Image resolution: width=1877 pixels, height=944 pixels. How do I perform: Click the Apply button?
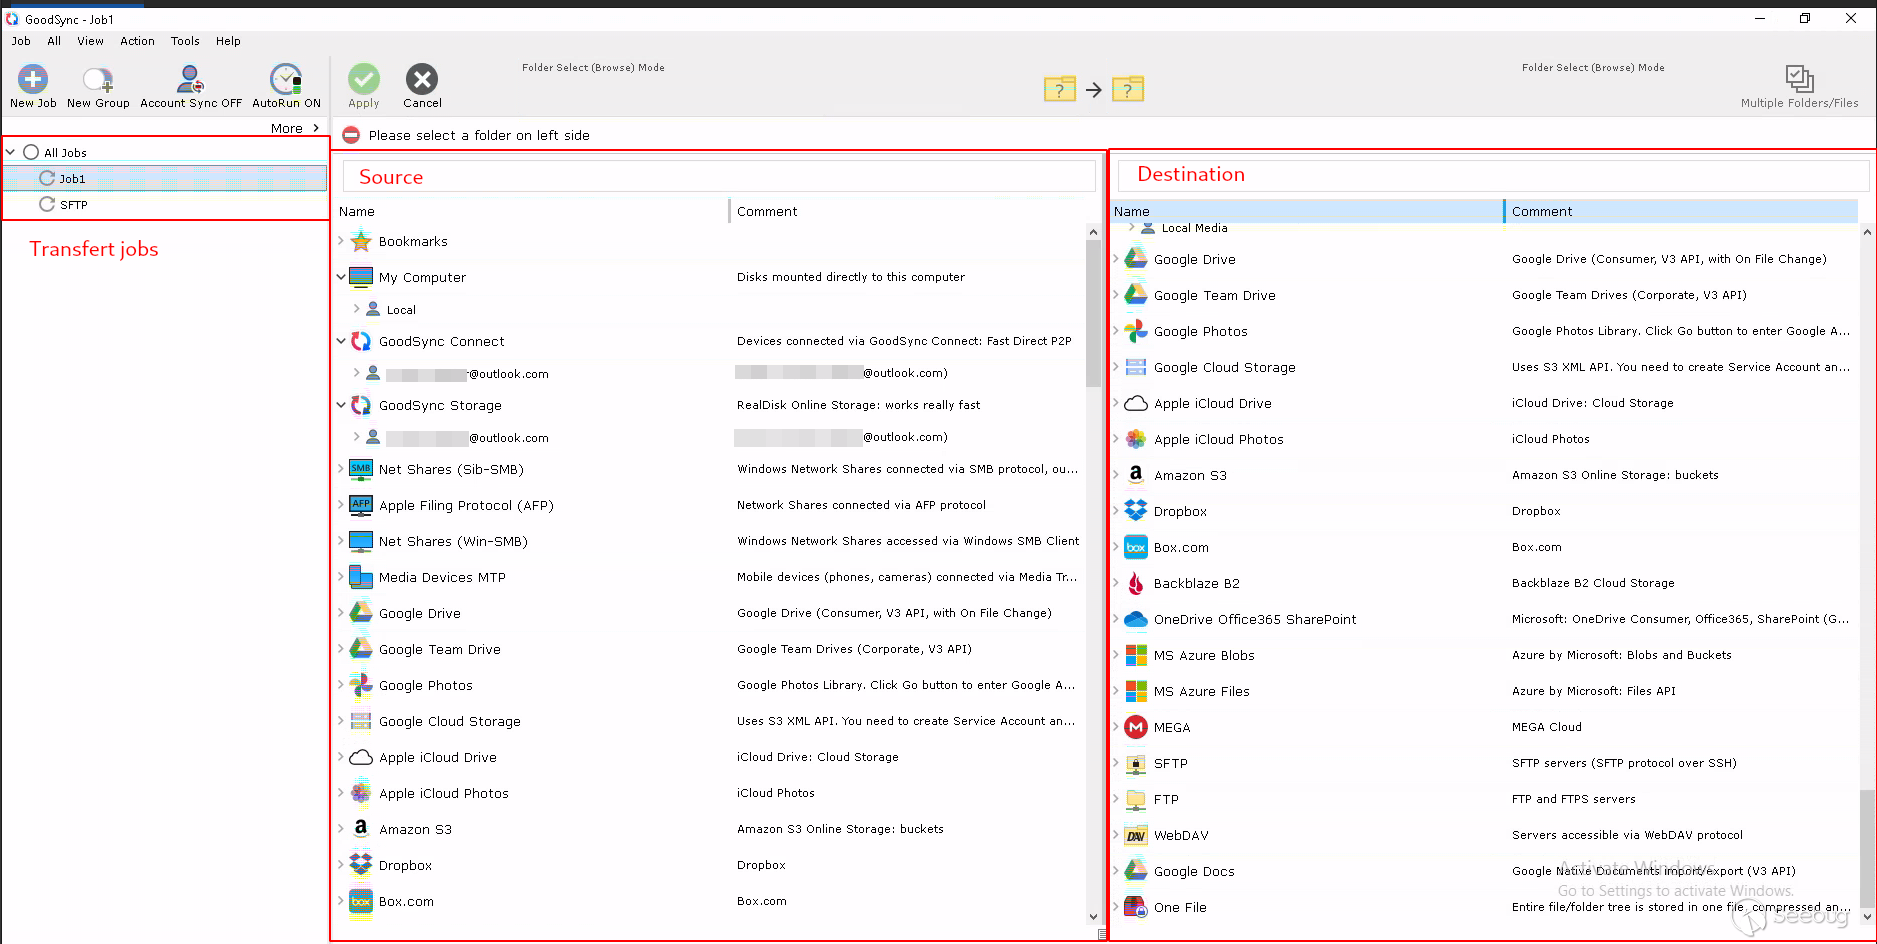tap(363, 85)
